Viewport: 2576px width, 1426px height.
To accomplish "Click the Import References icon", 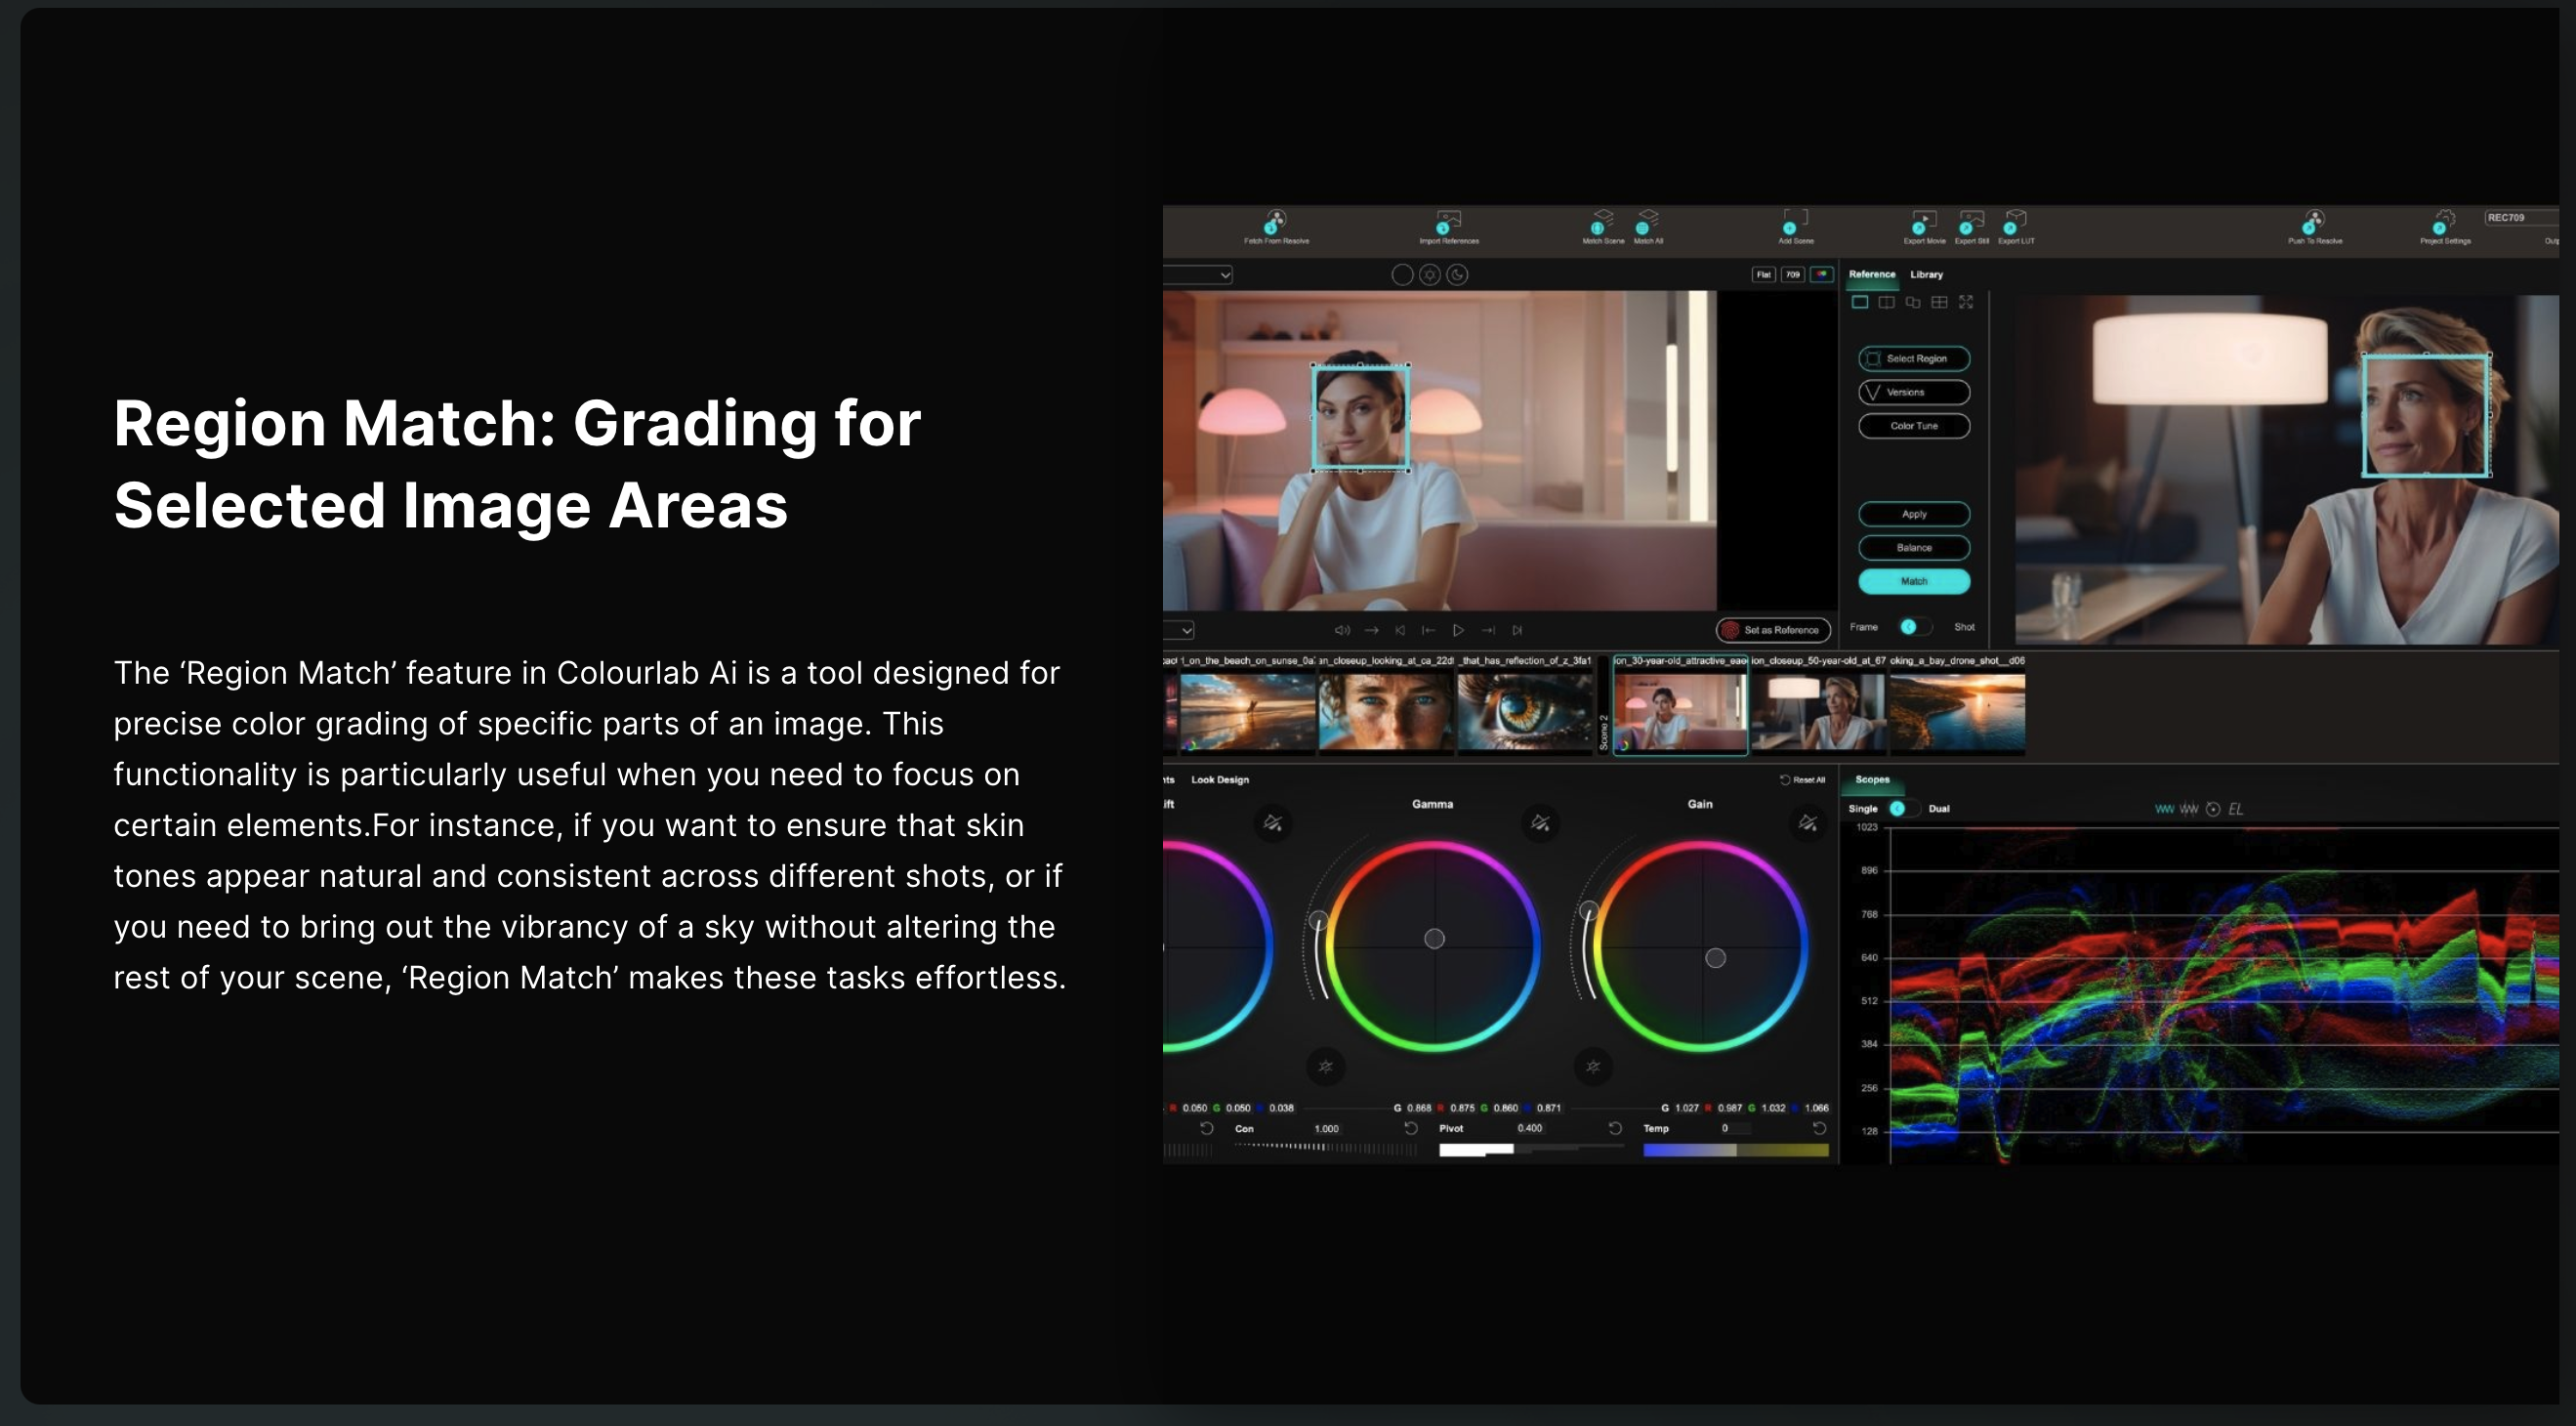I will click(x=1447, y=221).
